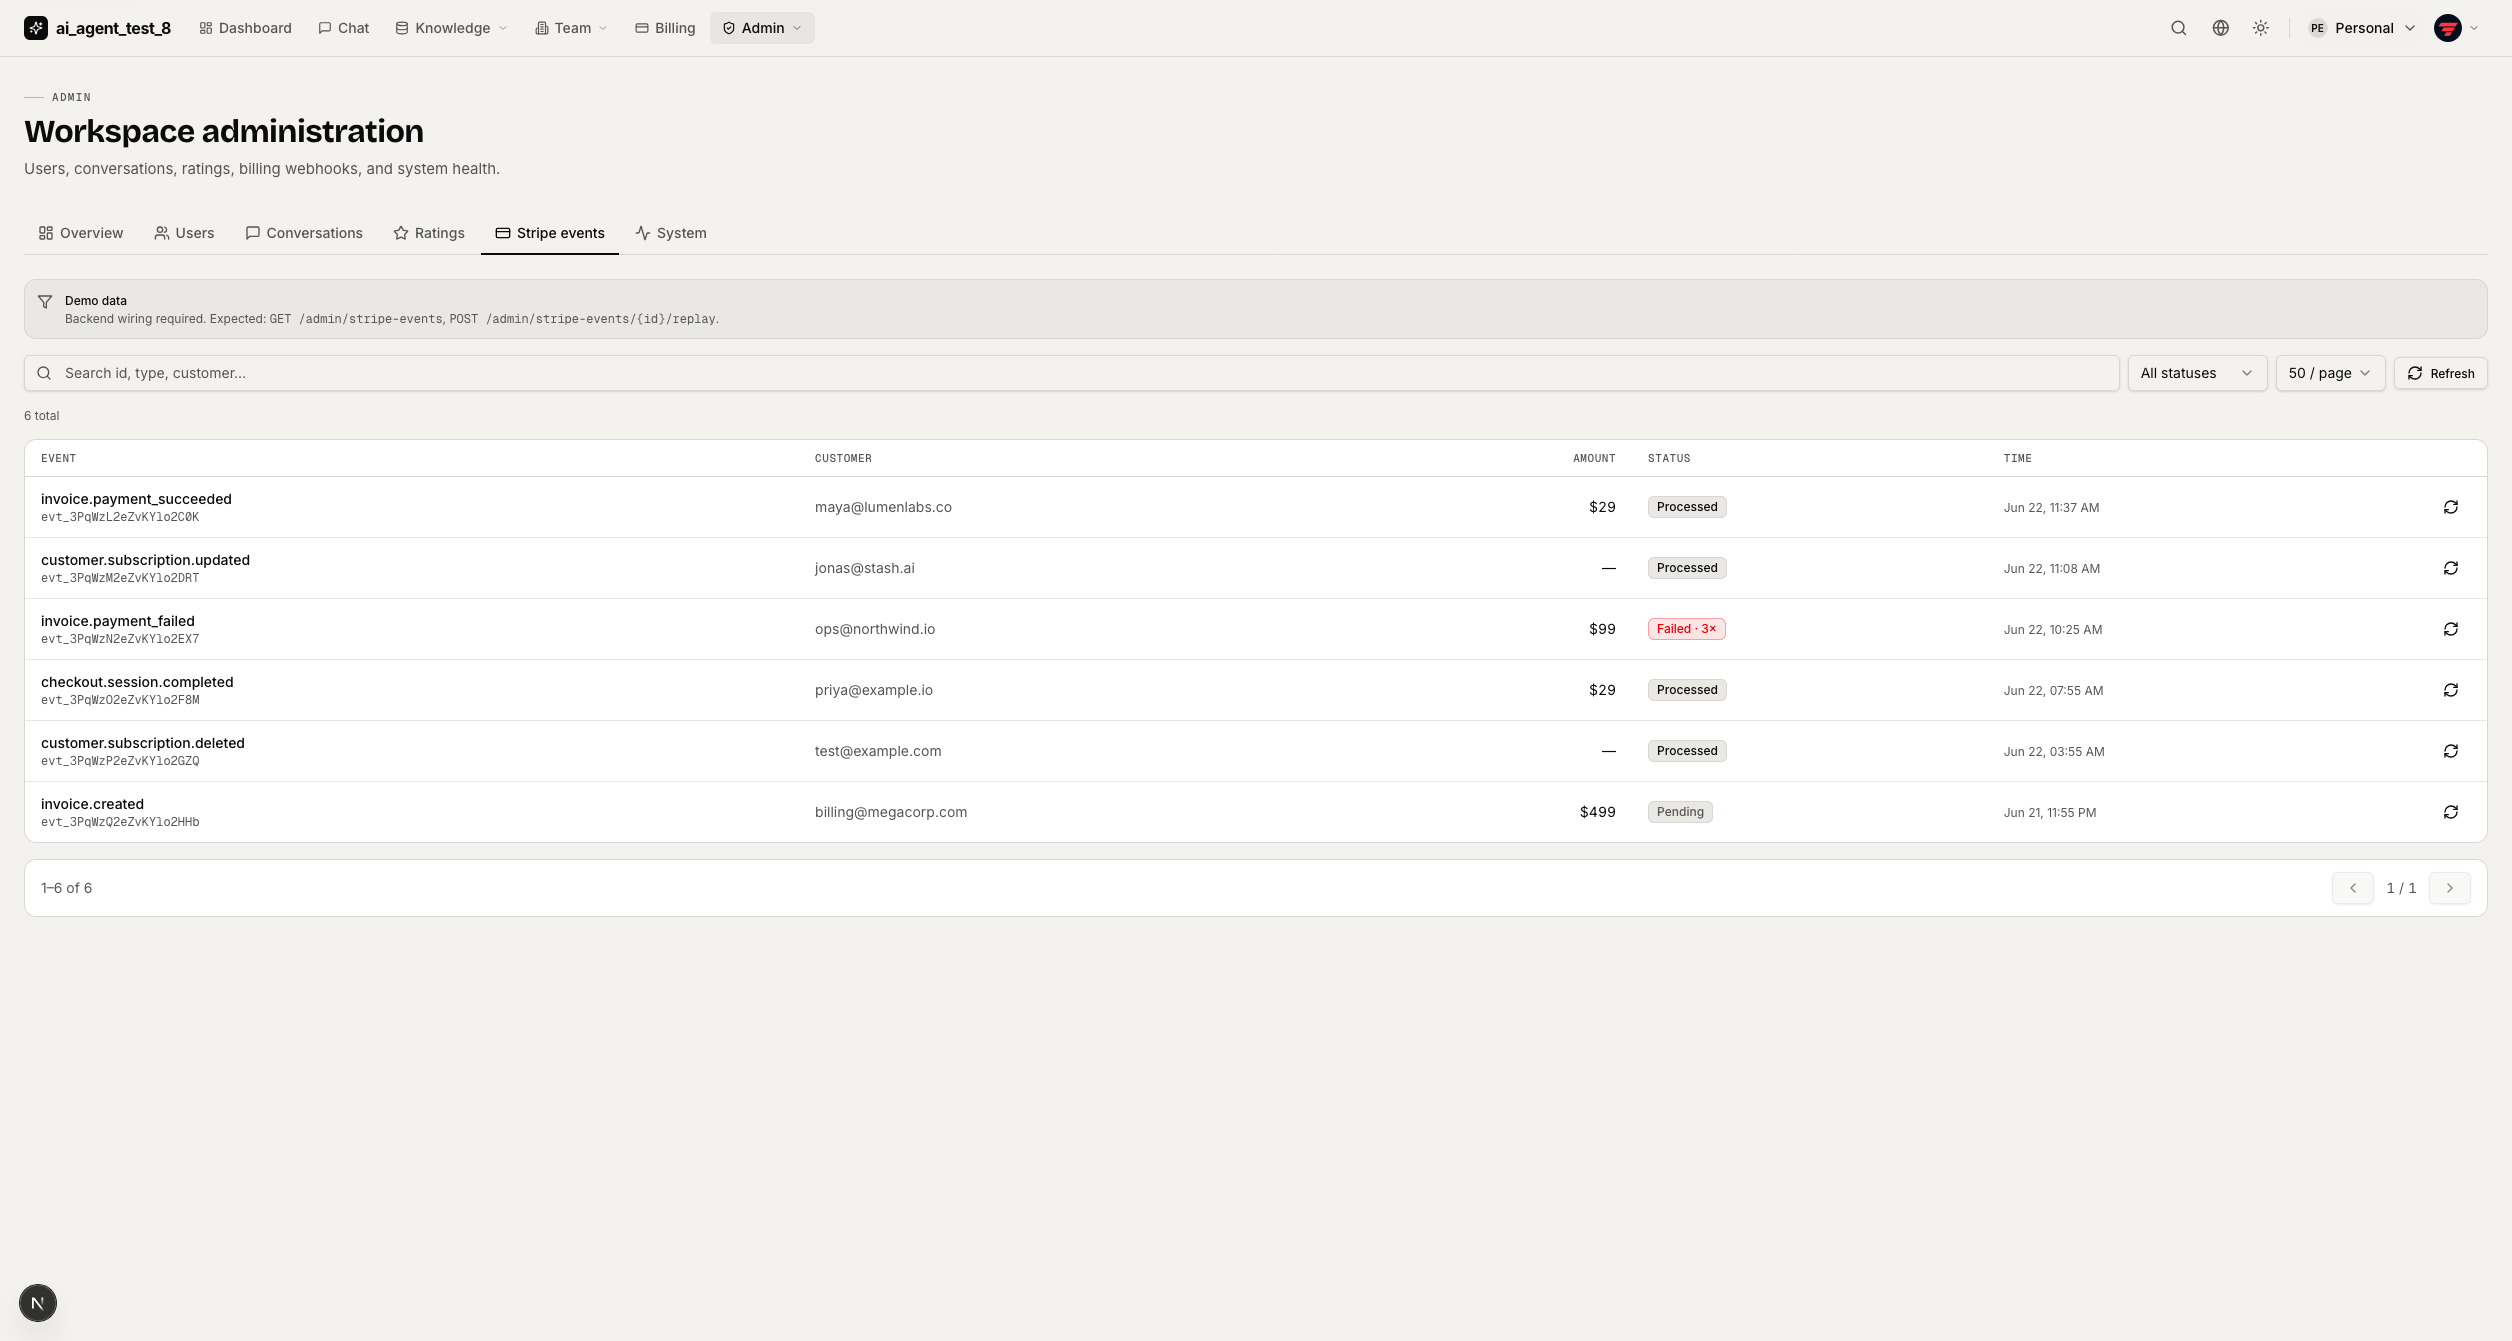Replay the customer.subscription.updated event
Image resolution: width=2512 pixels, height=1341 pixels.
[2450, 568]
